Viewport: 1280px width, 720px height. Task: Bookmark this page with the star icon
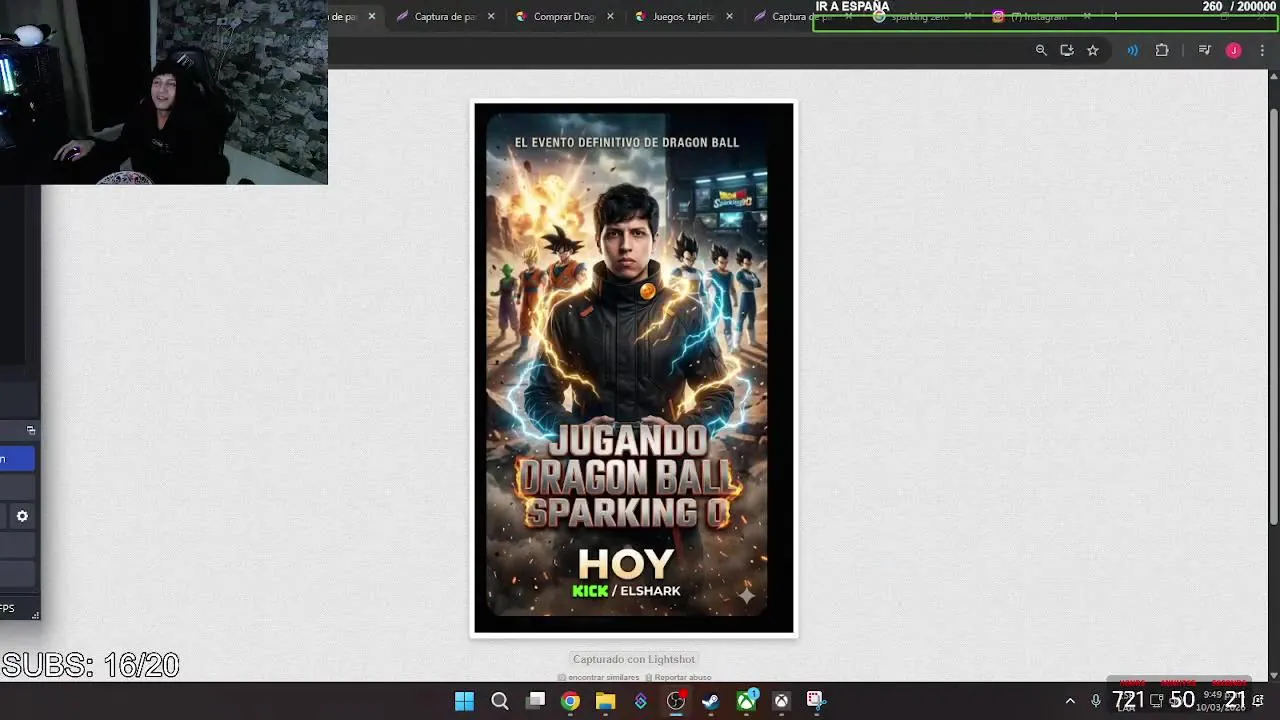pyautogui.click(x=1093, y=50)
